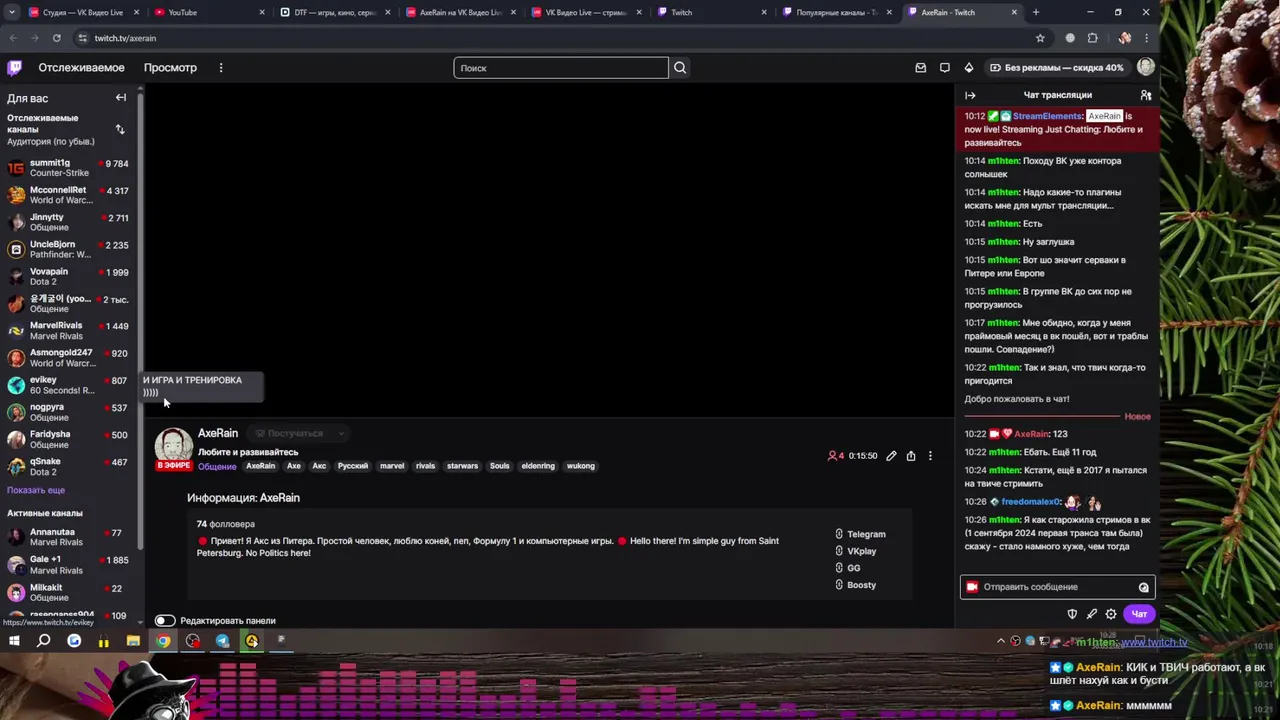Show hidden system tray icons
The width and height of the screenshot is (1280, 720).
coord(1001,641)
